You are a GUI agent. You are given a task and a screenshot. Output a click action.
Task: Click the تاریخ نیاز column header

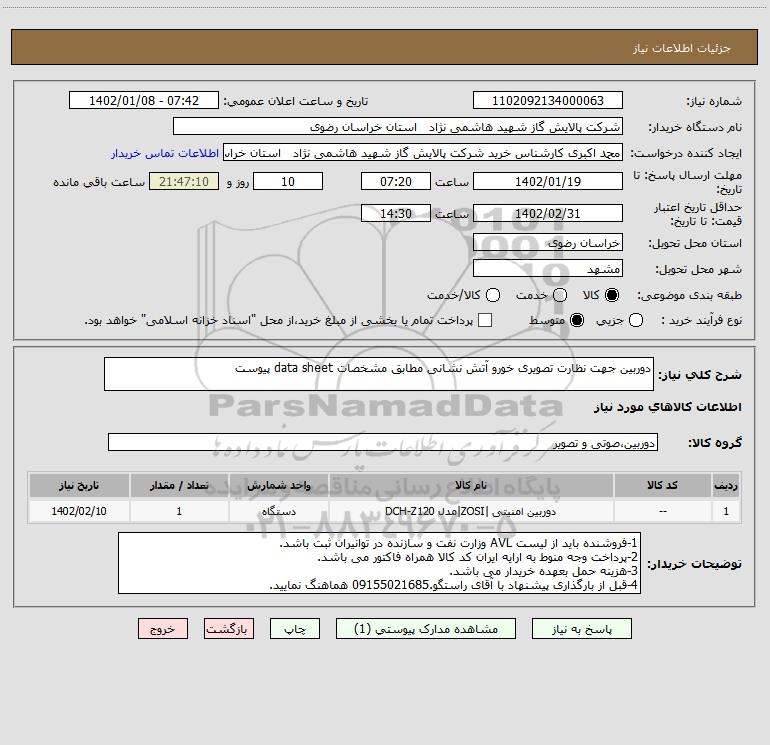(x=79, y=485)
